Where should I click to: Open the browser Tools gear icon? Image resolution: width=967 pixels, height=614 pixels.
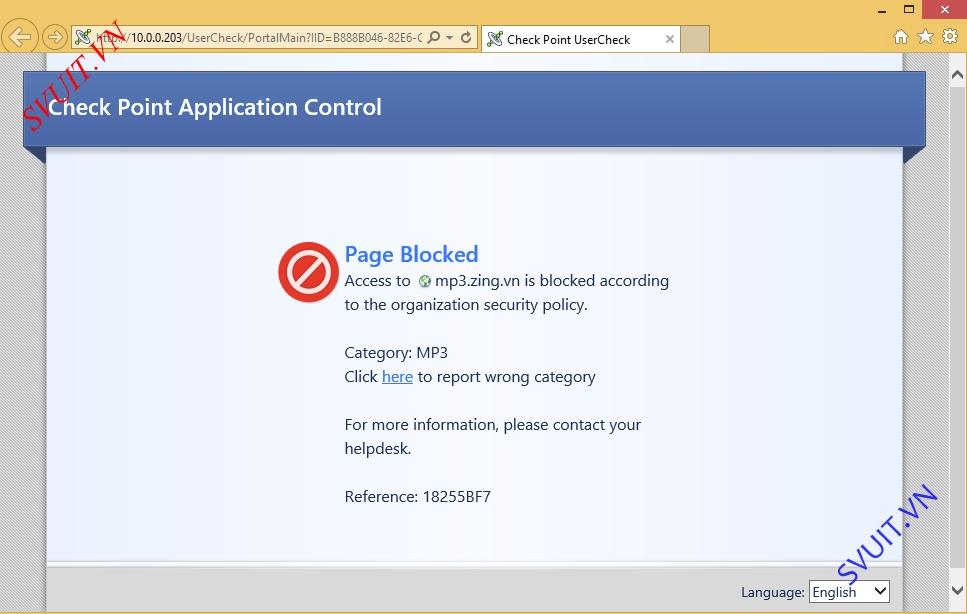(950, 36)
